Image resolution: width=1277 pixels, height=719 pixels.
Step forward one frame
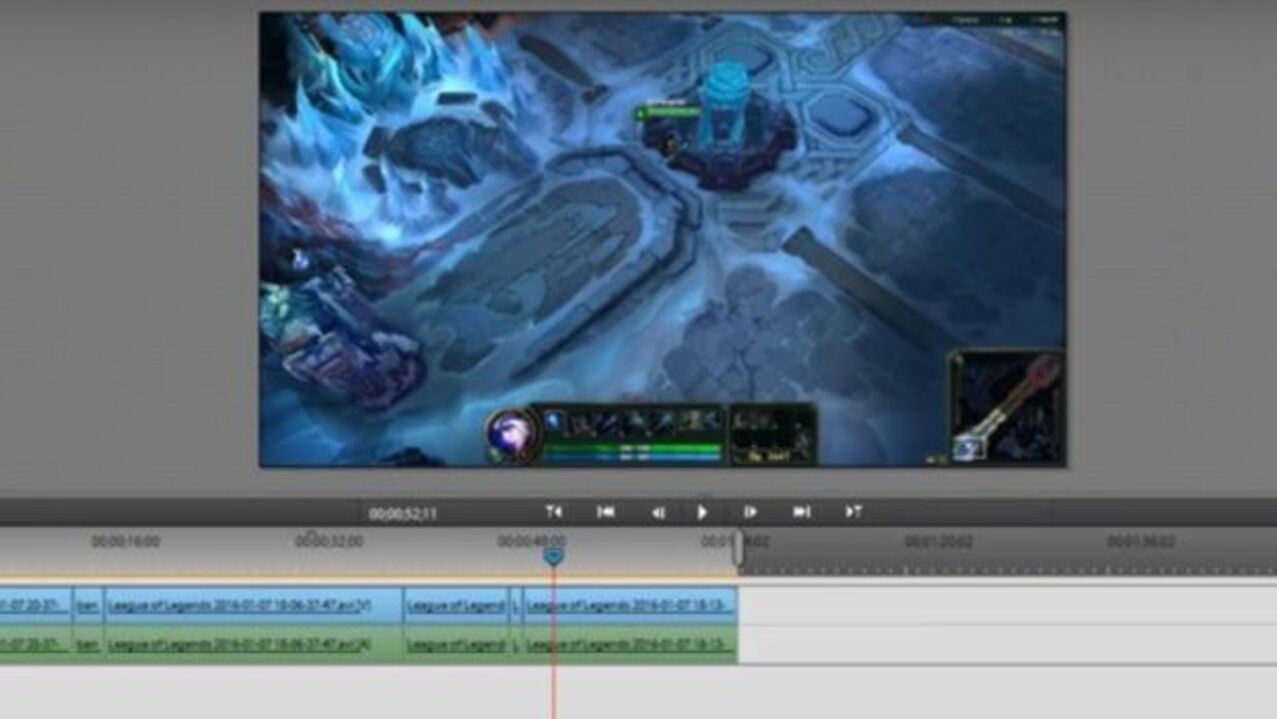[750, 512]
